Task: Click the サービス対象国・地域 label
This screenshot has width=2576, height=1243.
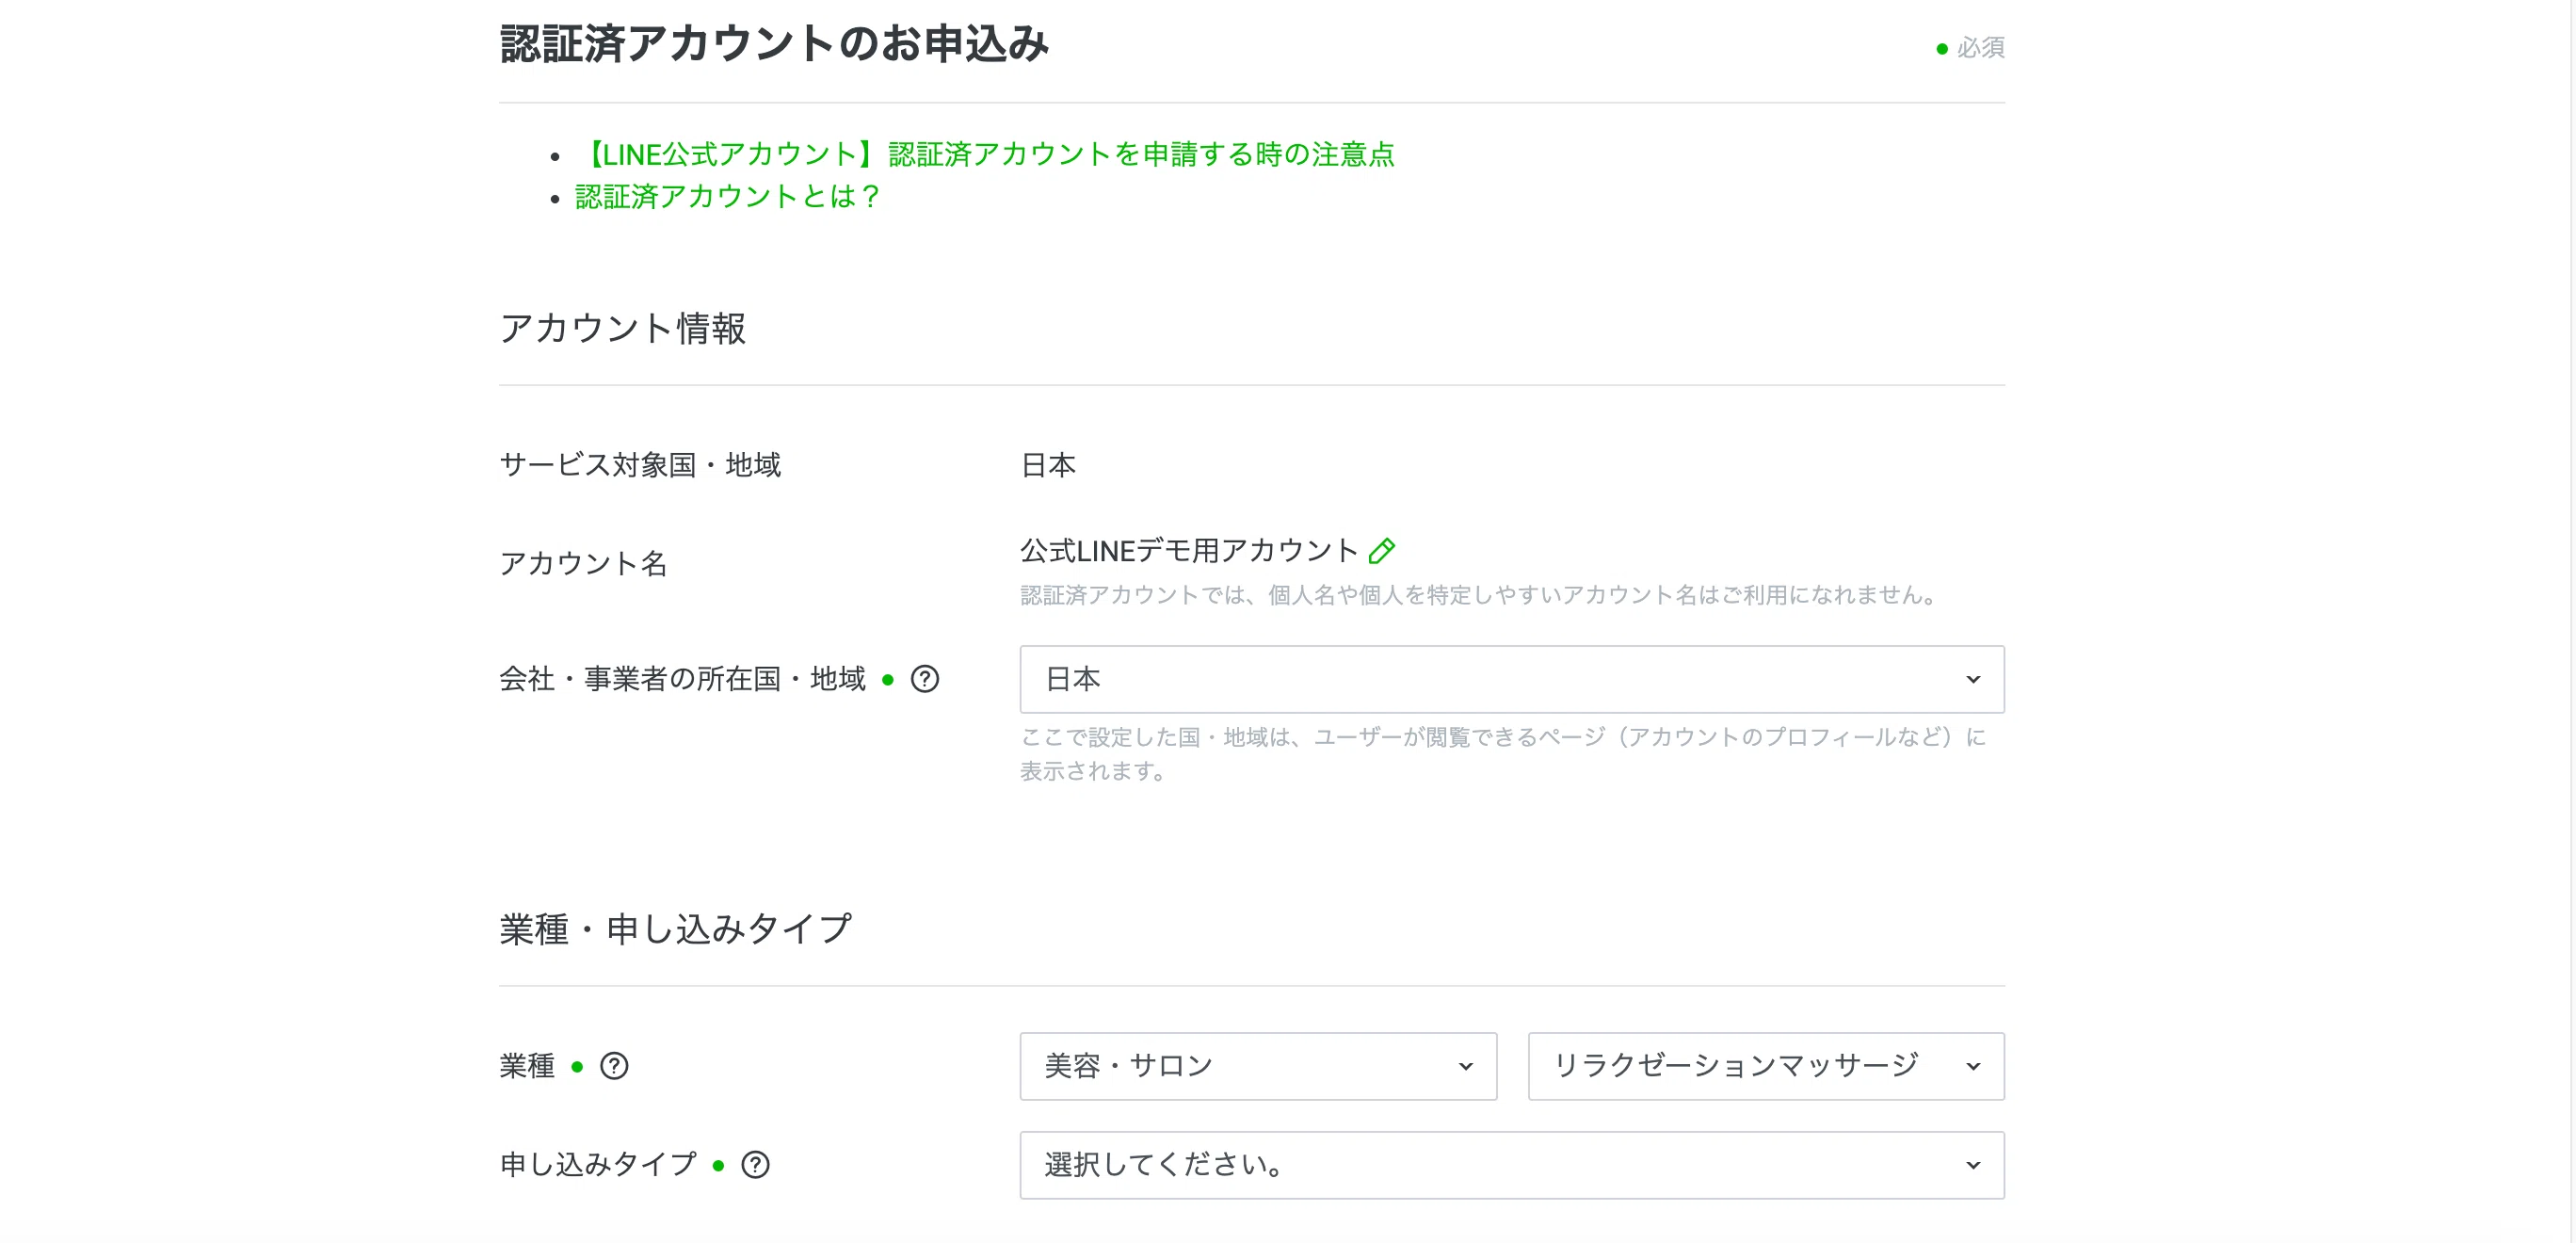Action: coord(640,465)
